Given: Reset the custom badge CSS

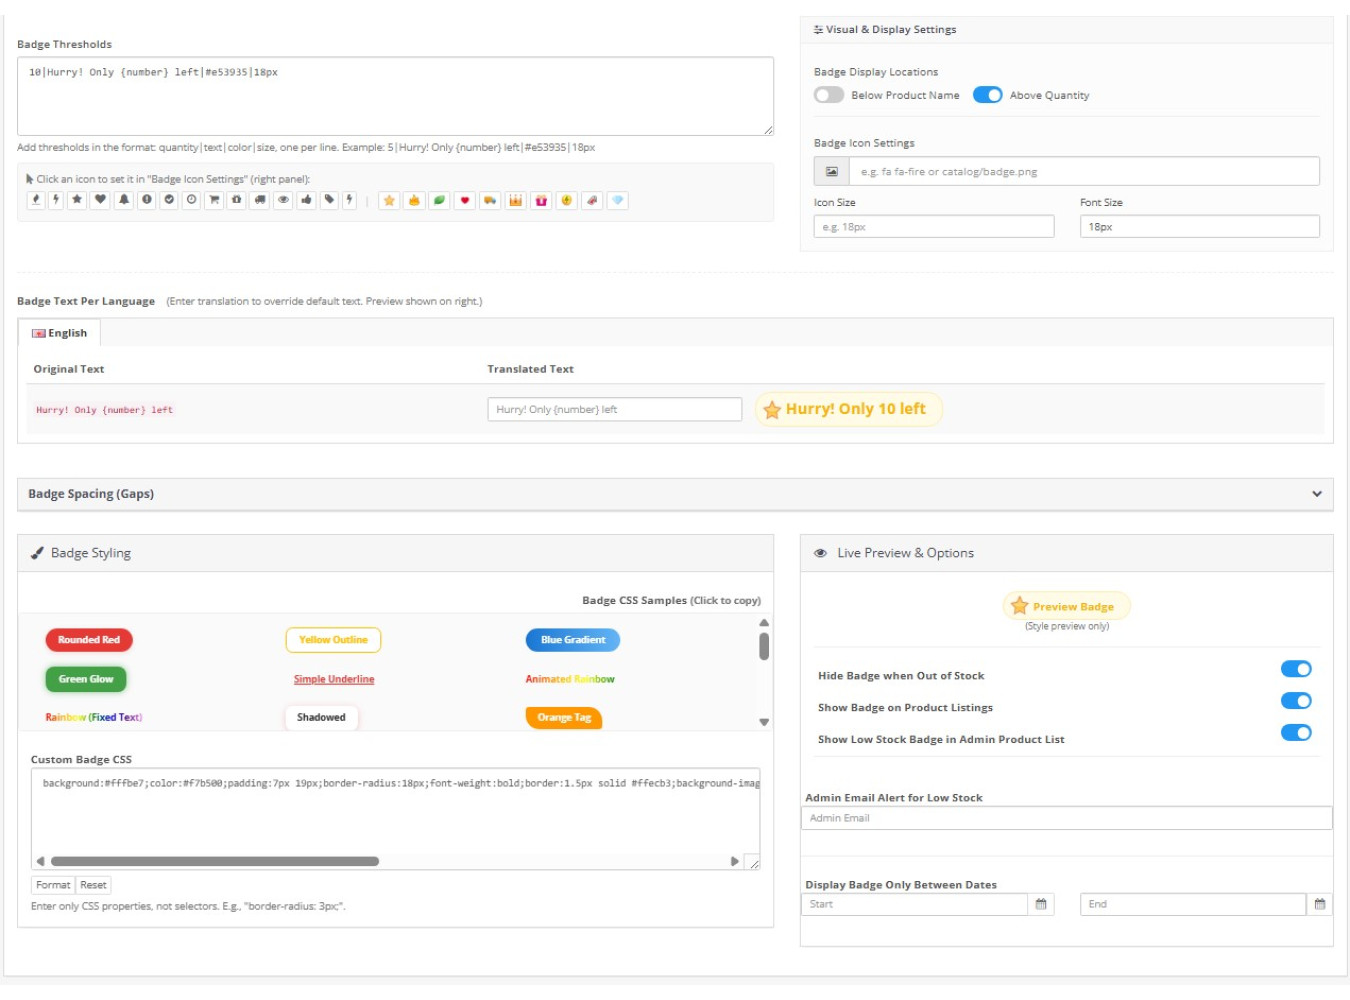Looking at the screenshot, I should click(93, 885).
